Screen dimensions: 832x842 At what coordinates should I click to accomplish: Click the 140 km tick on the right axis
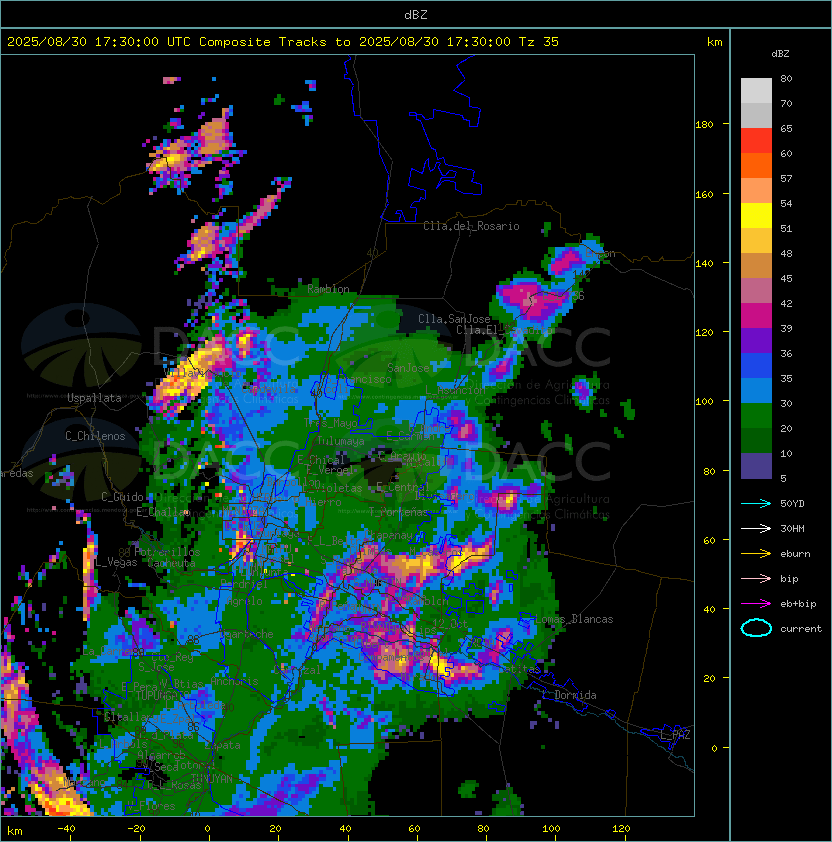704,263
